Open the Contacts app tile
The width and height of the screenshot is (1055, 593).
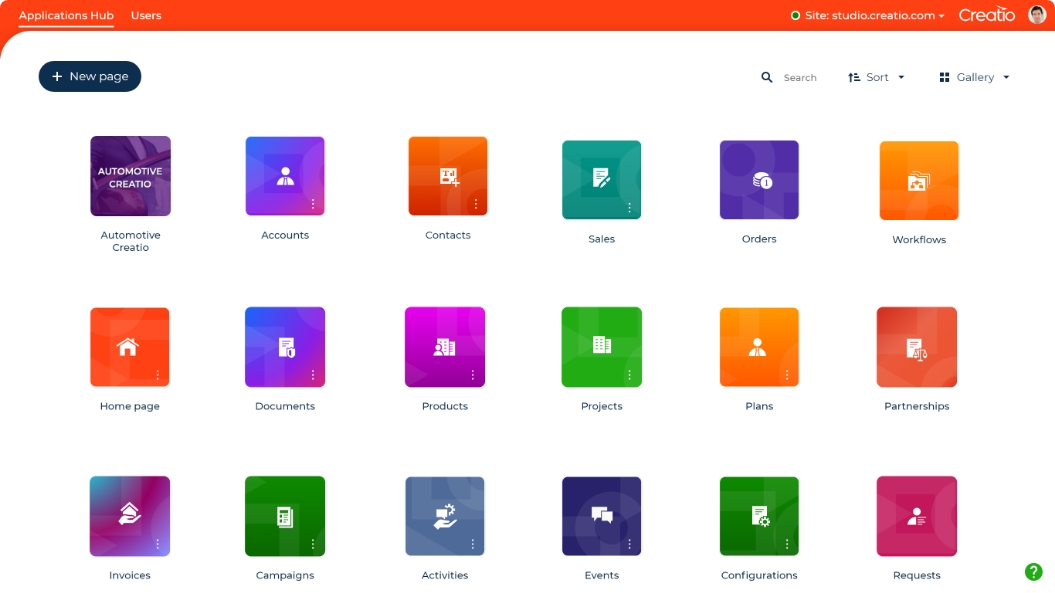pyautogui.click(x=447, y=176)
